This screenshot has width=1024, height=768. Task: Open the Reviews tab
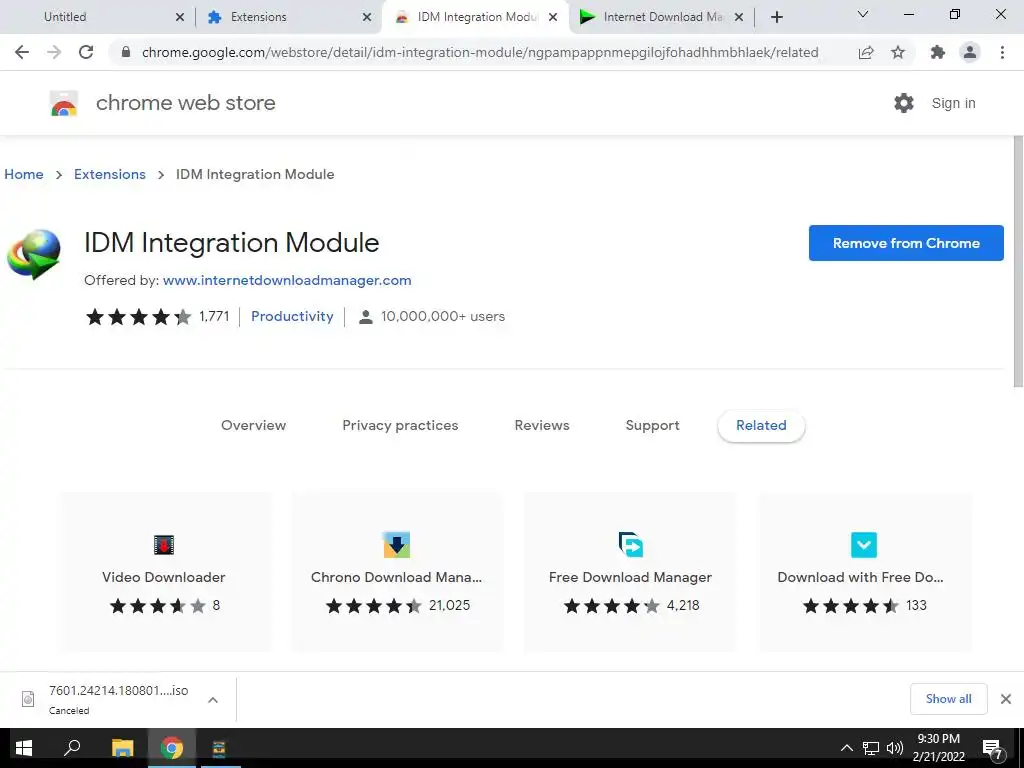pos(542,425)
